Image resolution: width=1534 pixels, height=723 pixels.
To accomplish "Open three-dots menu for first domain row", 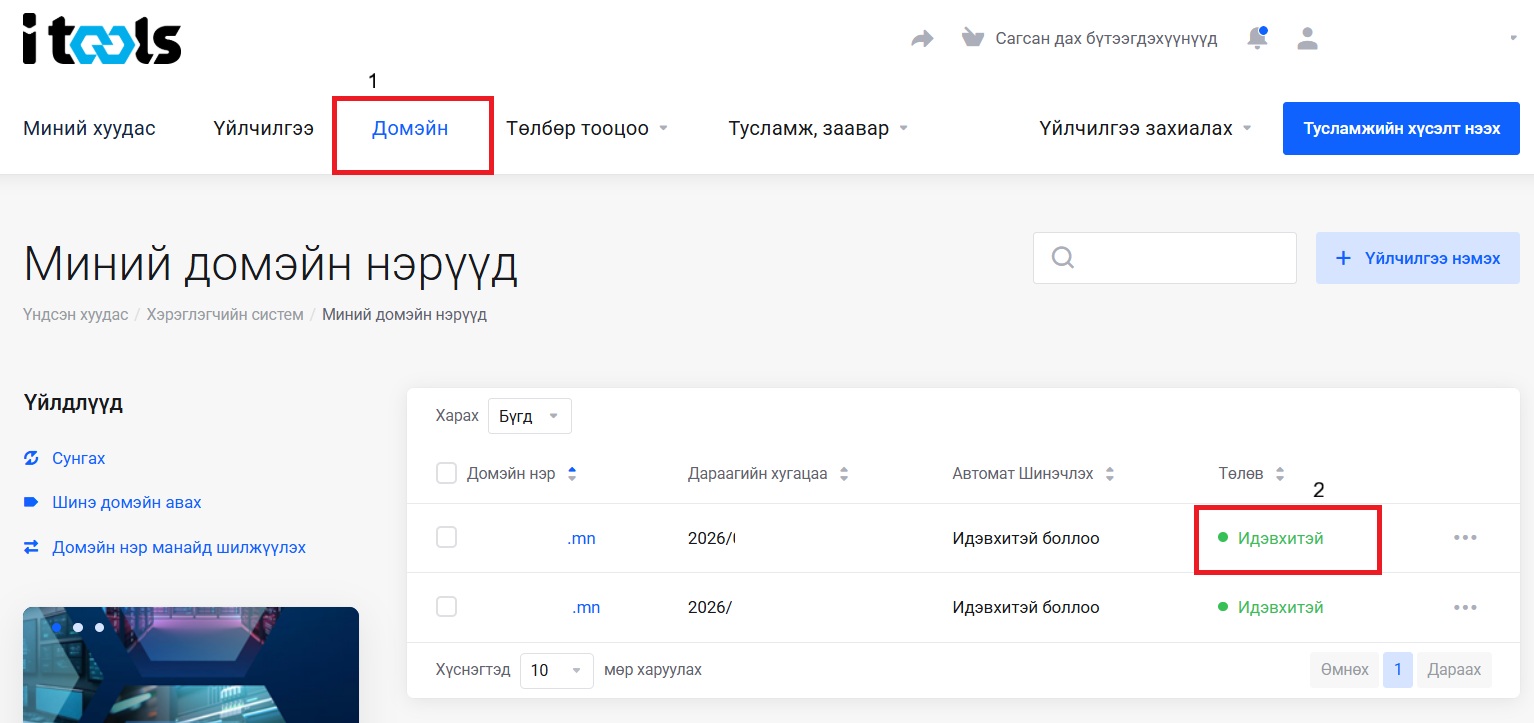I will [1465, 538].
